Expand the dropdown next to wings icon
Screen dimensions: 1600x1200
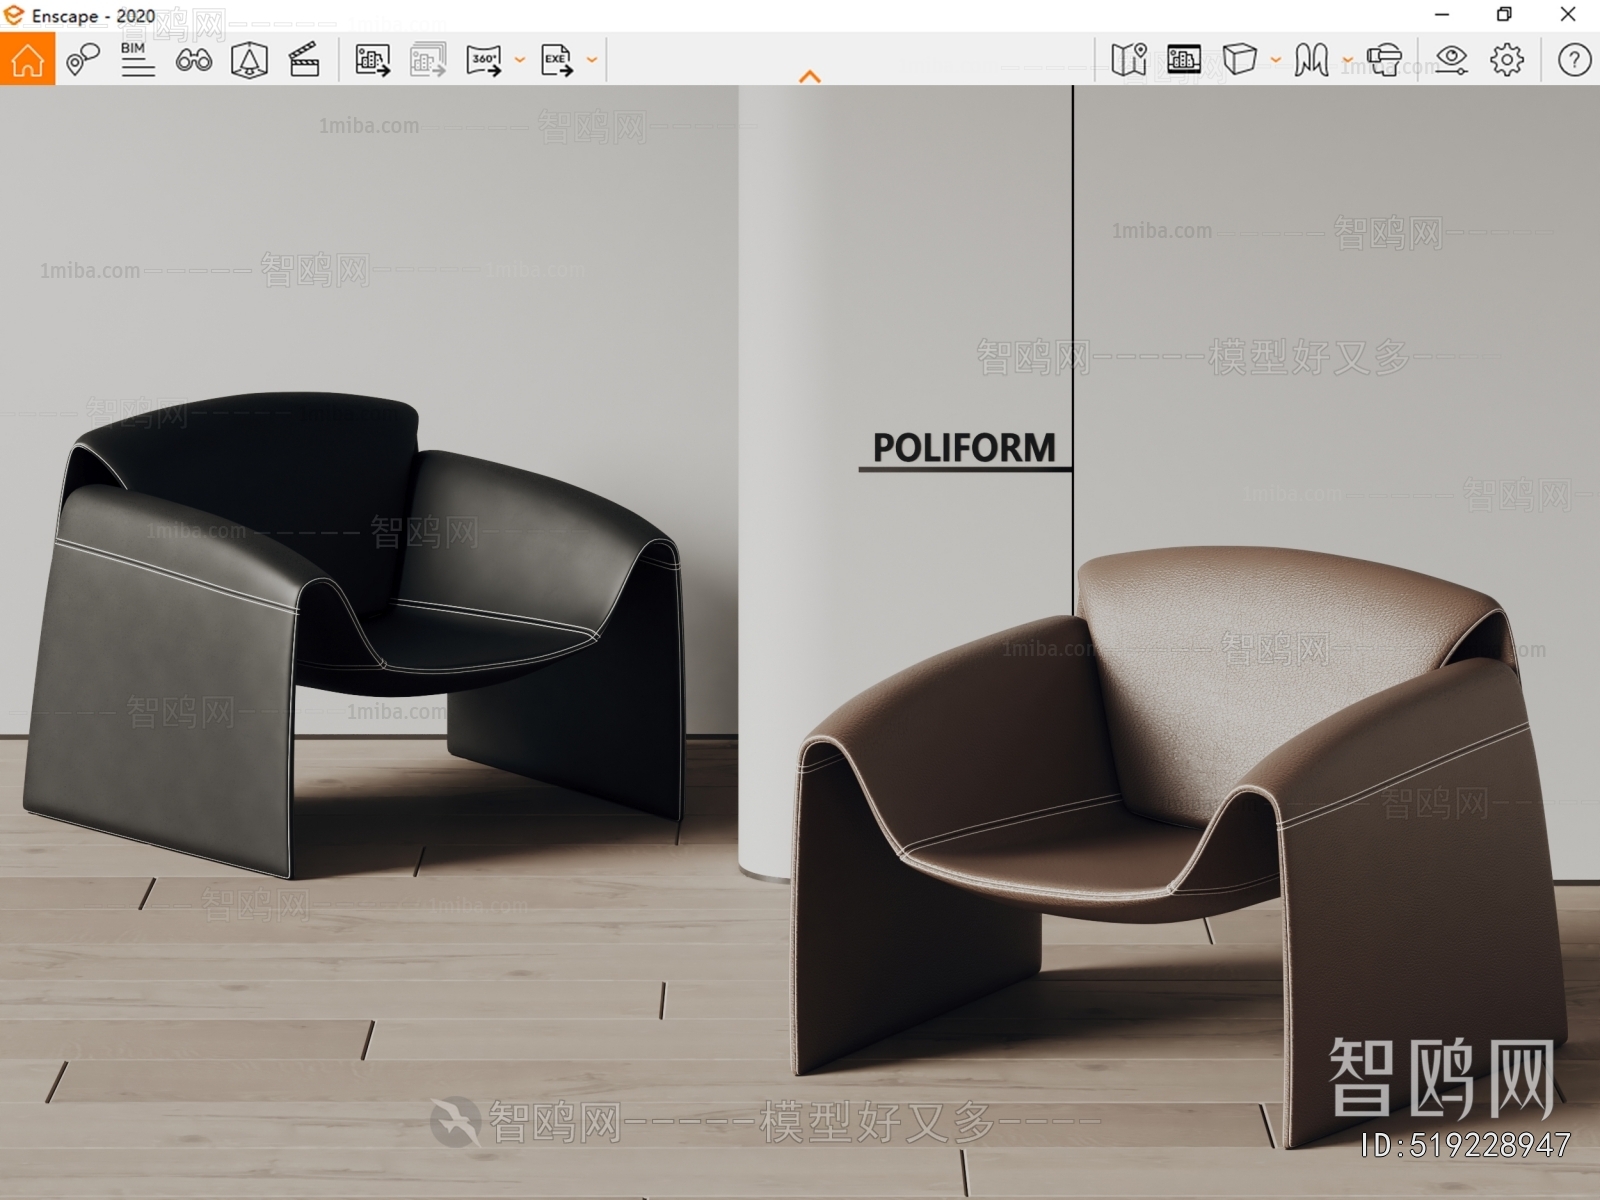pyautogui.click(x=1347, y=60)
